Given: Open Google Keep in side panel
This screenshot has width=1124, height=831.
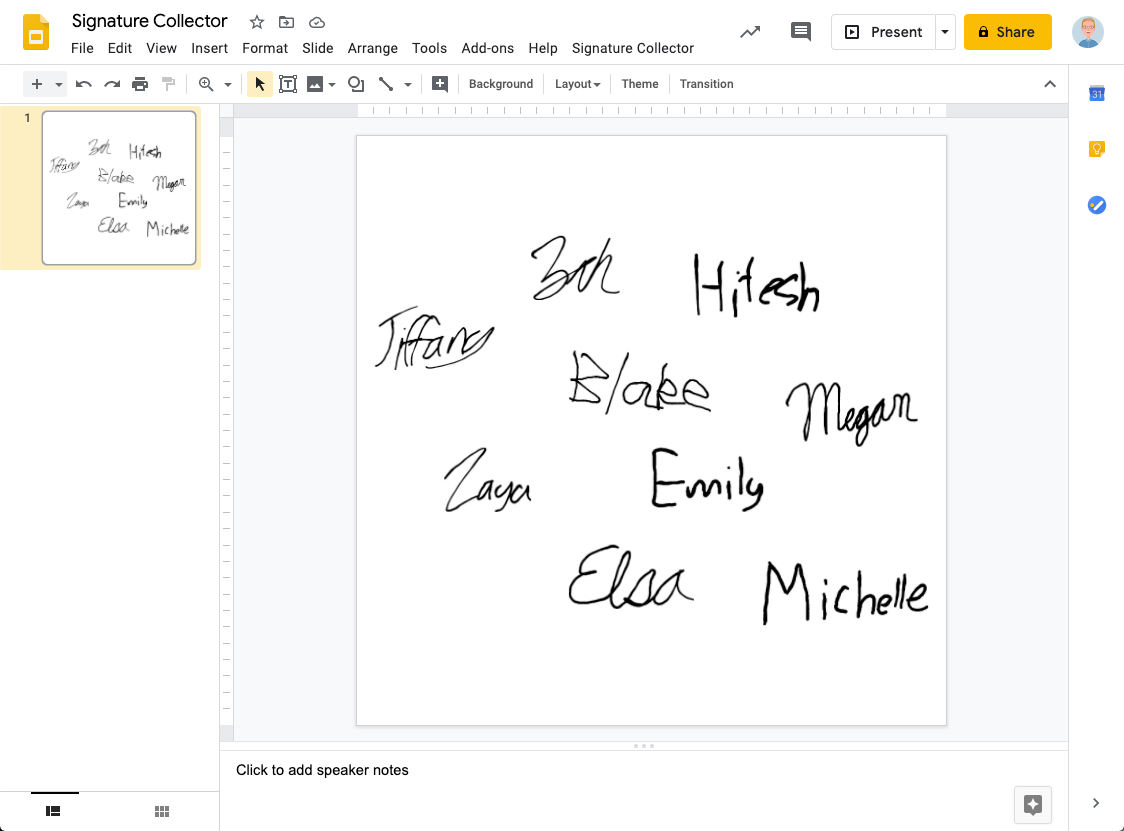Looking at the screenshot, I should point(1096,149).
